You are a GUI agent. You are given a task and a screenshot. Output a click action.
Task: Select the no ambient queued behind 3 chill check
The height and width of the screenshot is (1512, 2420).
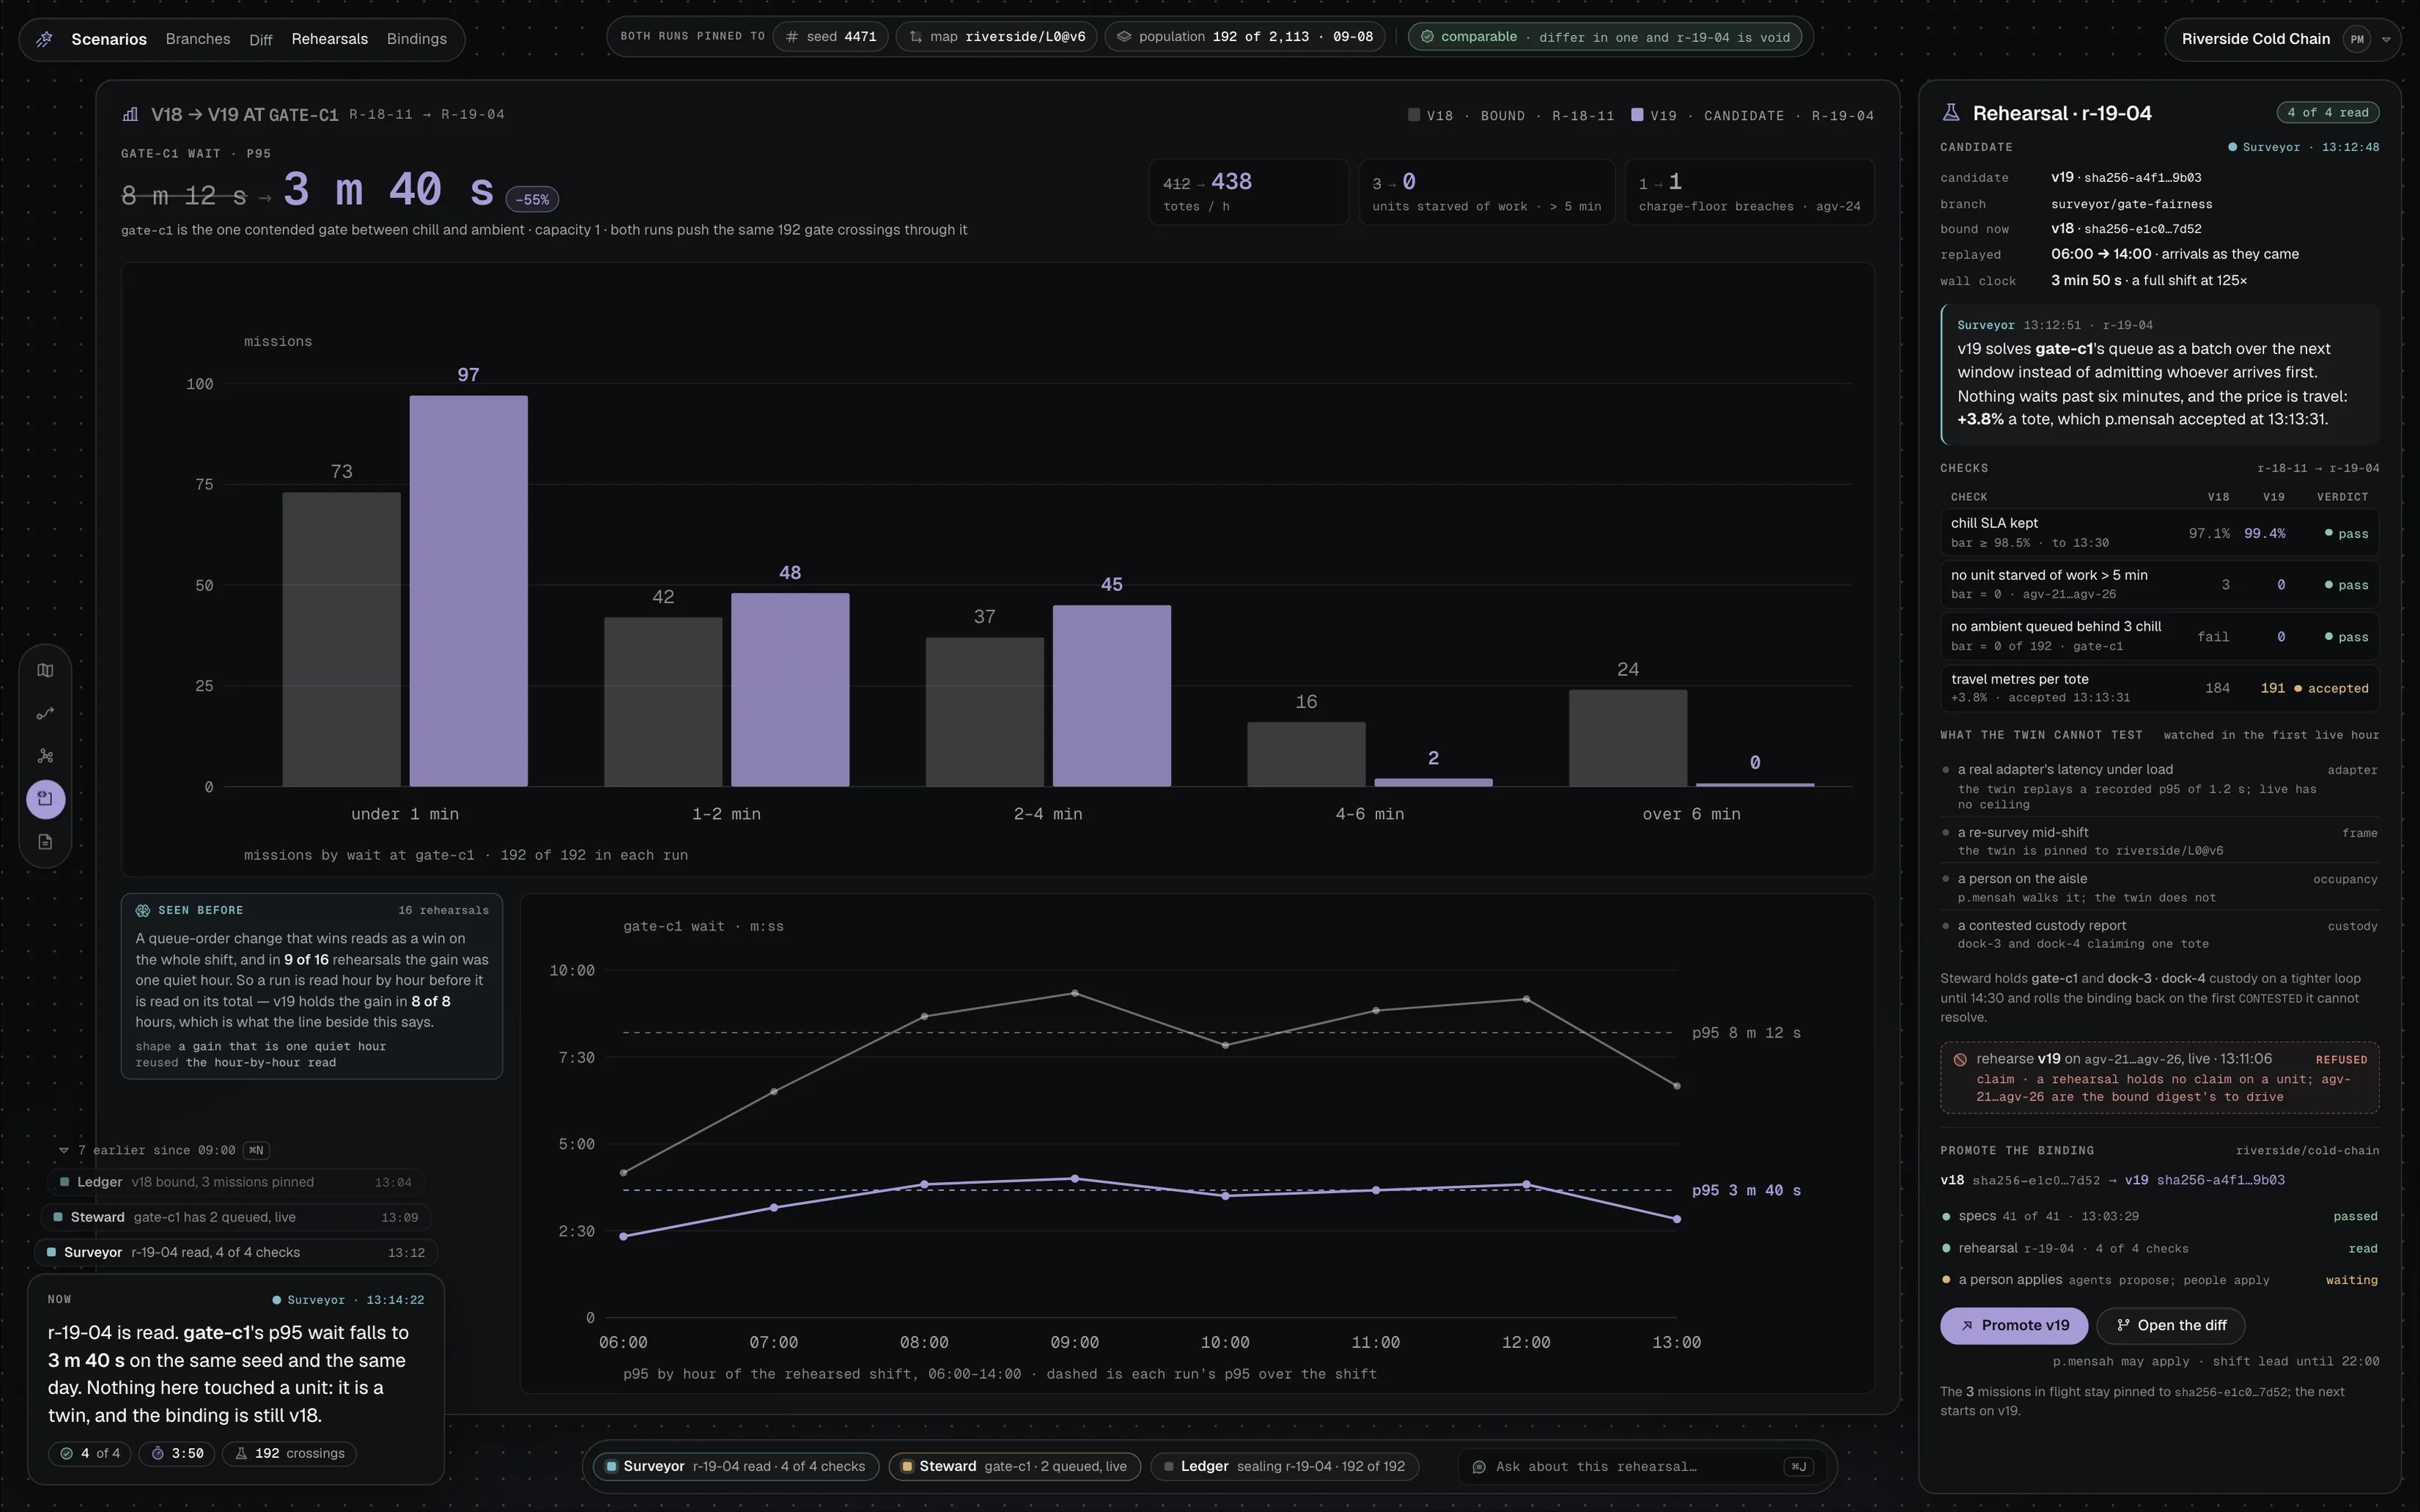[x=2159, y=637]
